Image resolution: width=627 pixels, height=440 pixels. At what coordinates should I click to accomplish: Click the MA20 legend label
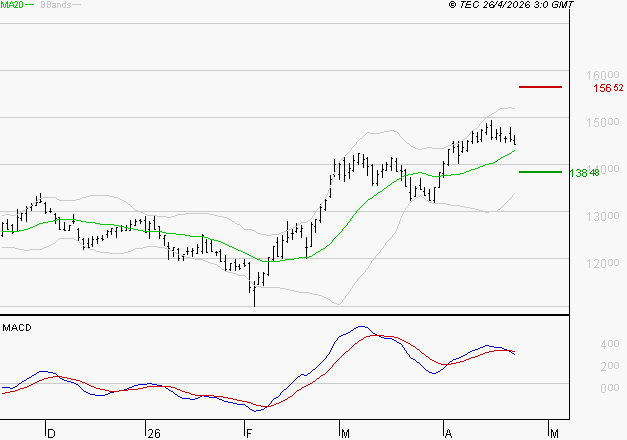point(12,5)
